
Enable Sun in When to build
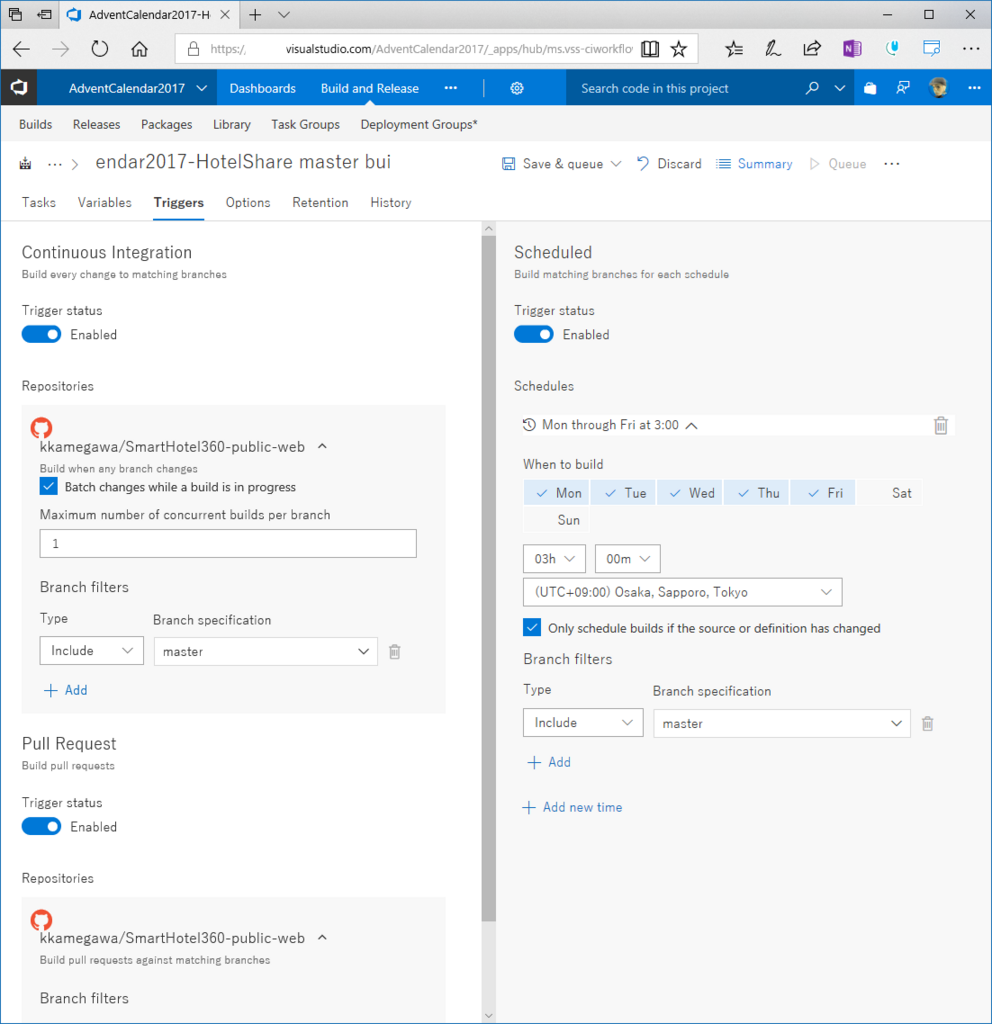[556, 520]
